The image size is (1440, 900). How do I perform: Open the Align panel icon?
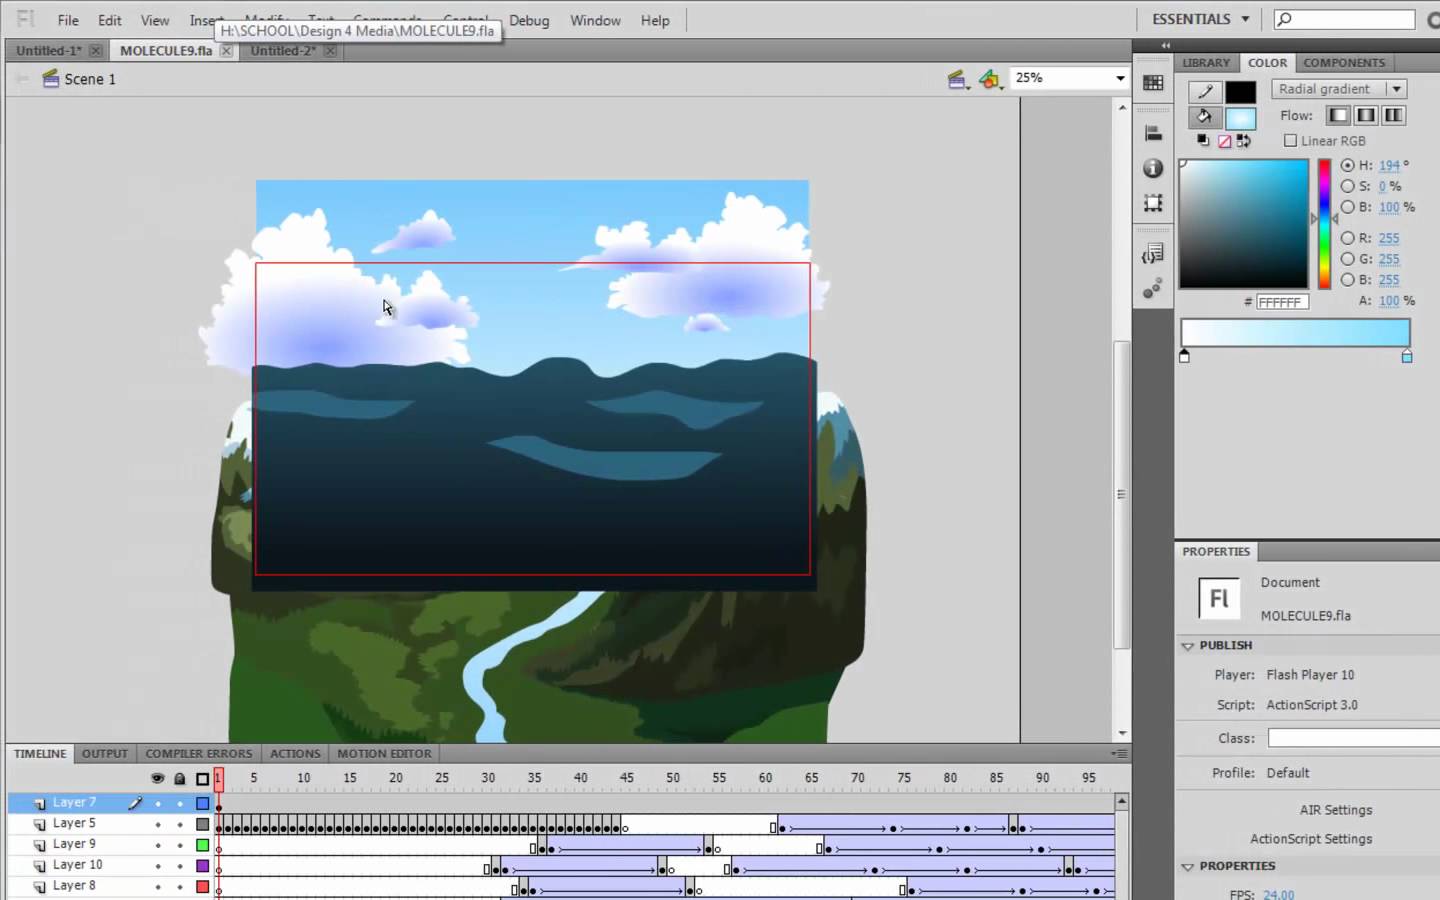(x=1153, y=133)
